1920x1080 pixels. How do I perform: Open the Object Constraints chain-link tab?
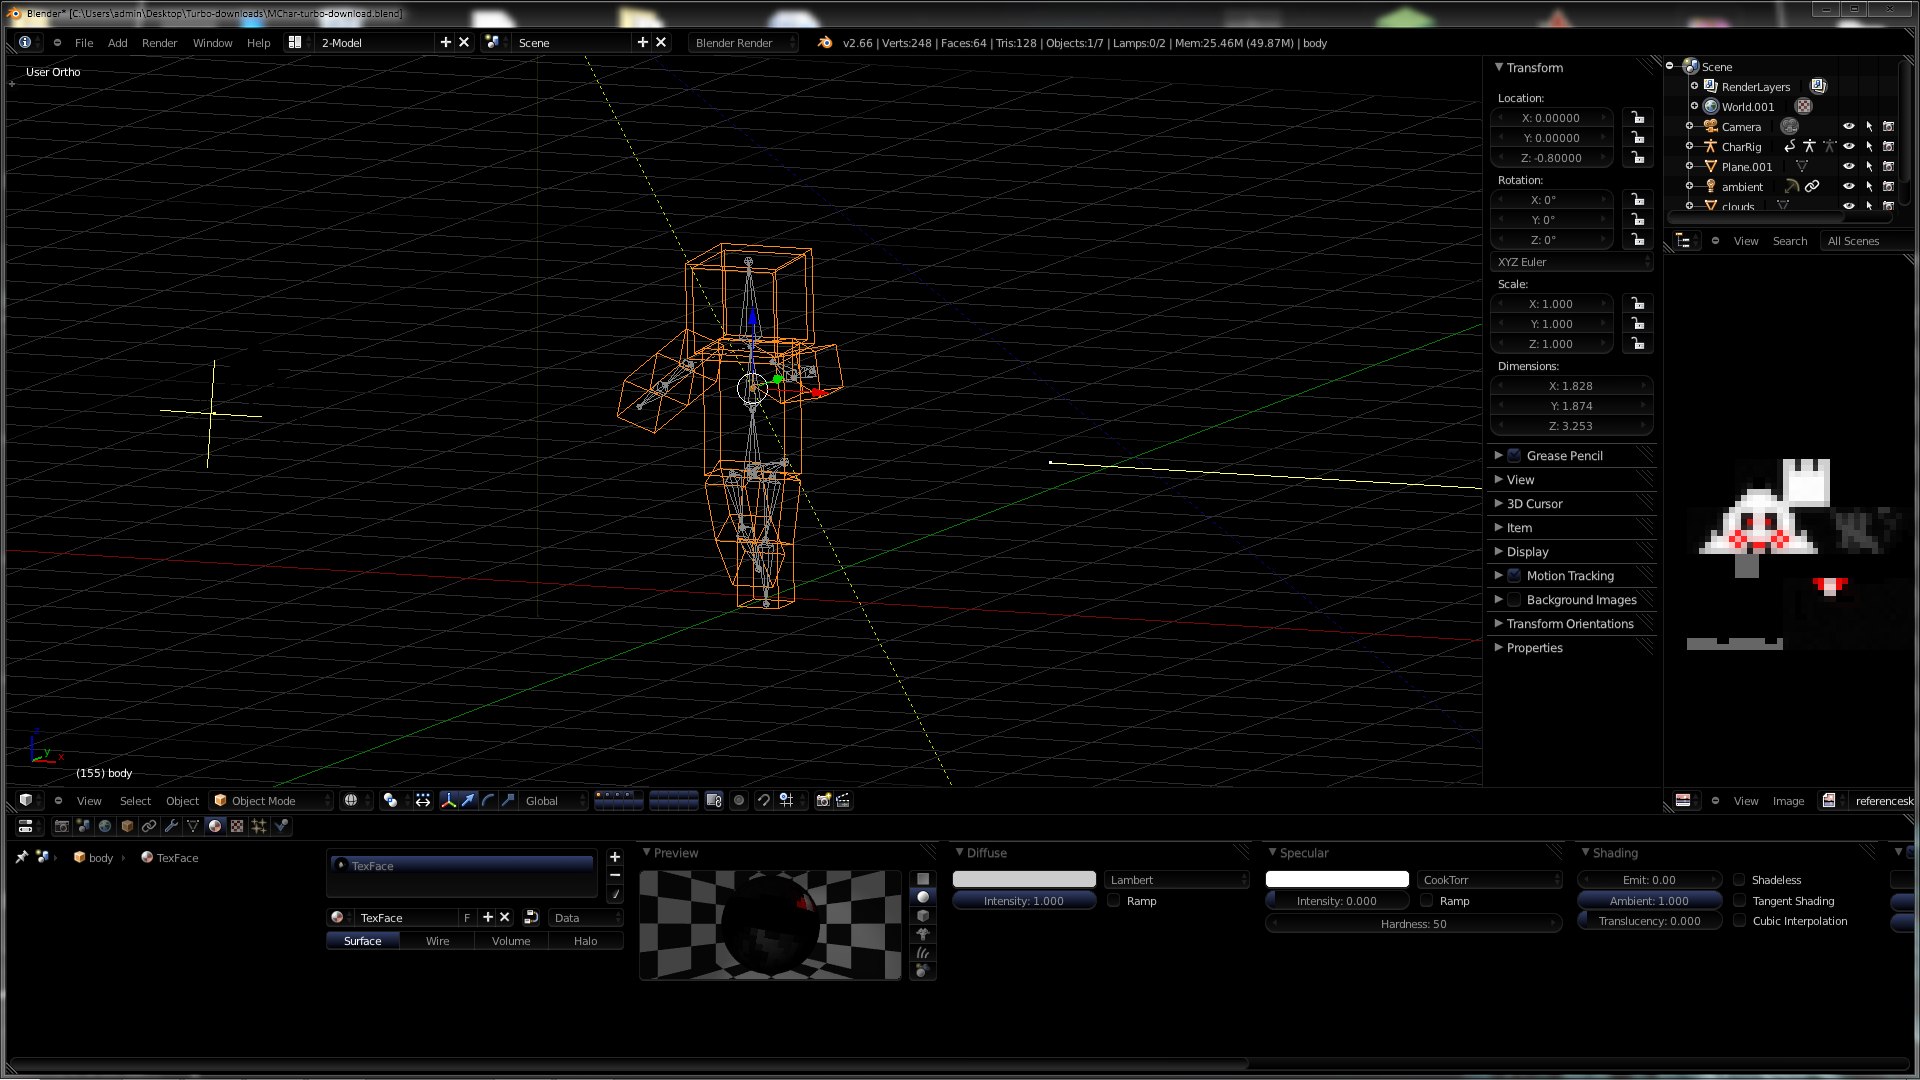149,826
